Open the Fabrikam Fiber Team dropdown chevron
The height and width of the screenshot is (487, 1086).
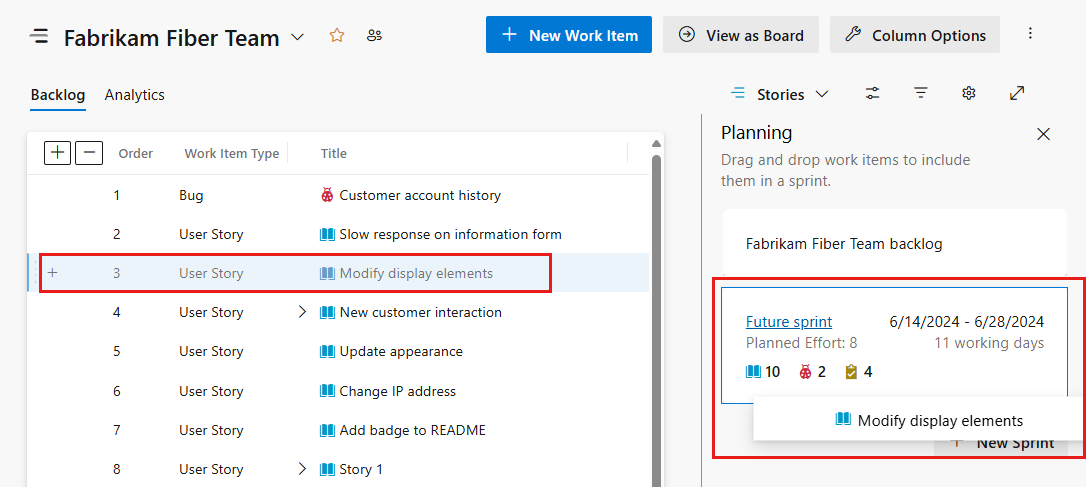(297, 37)
